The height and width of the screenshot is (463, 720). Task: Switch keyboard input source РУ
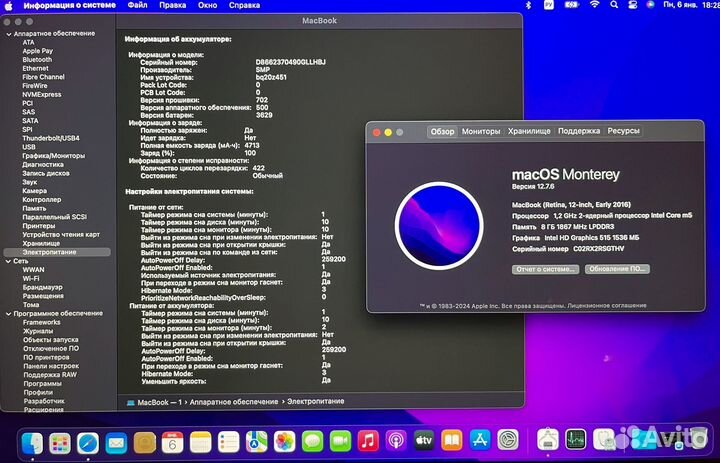pos(549,5)
